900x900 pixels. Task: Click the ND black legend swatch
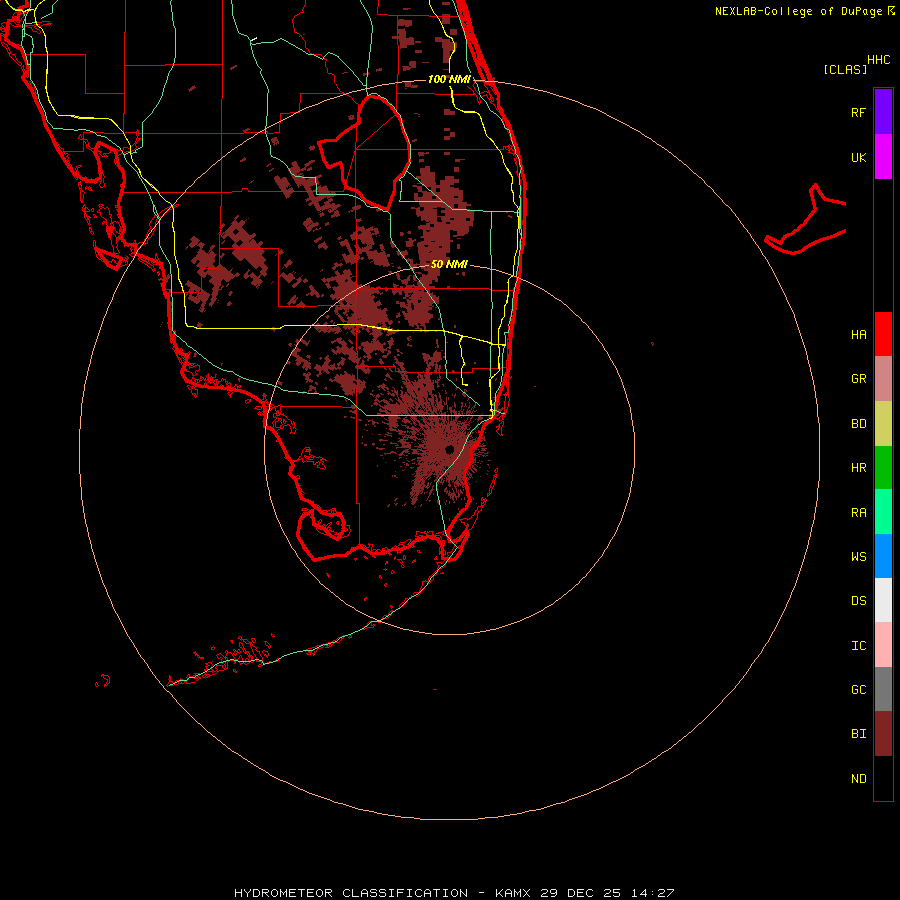(883, 778)
